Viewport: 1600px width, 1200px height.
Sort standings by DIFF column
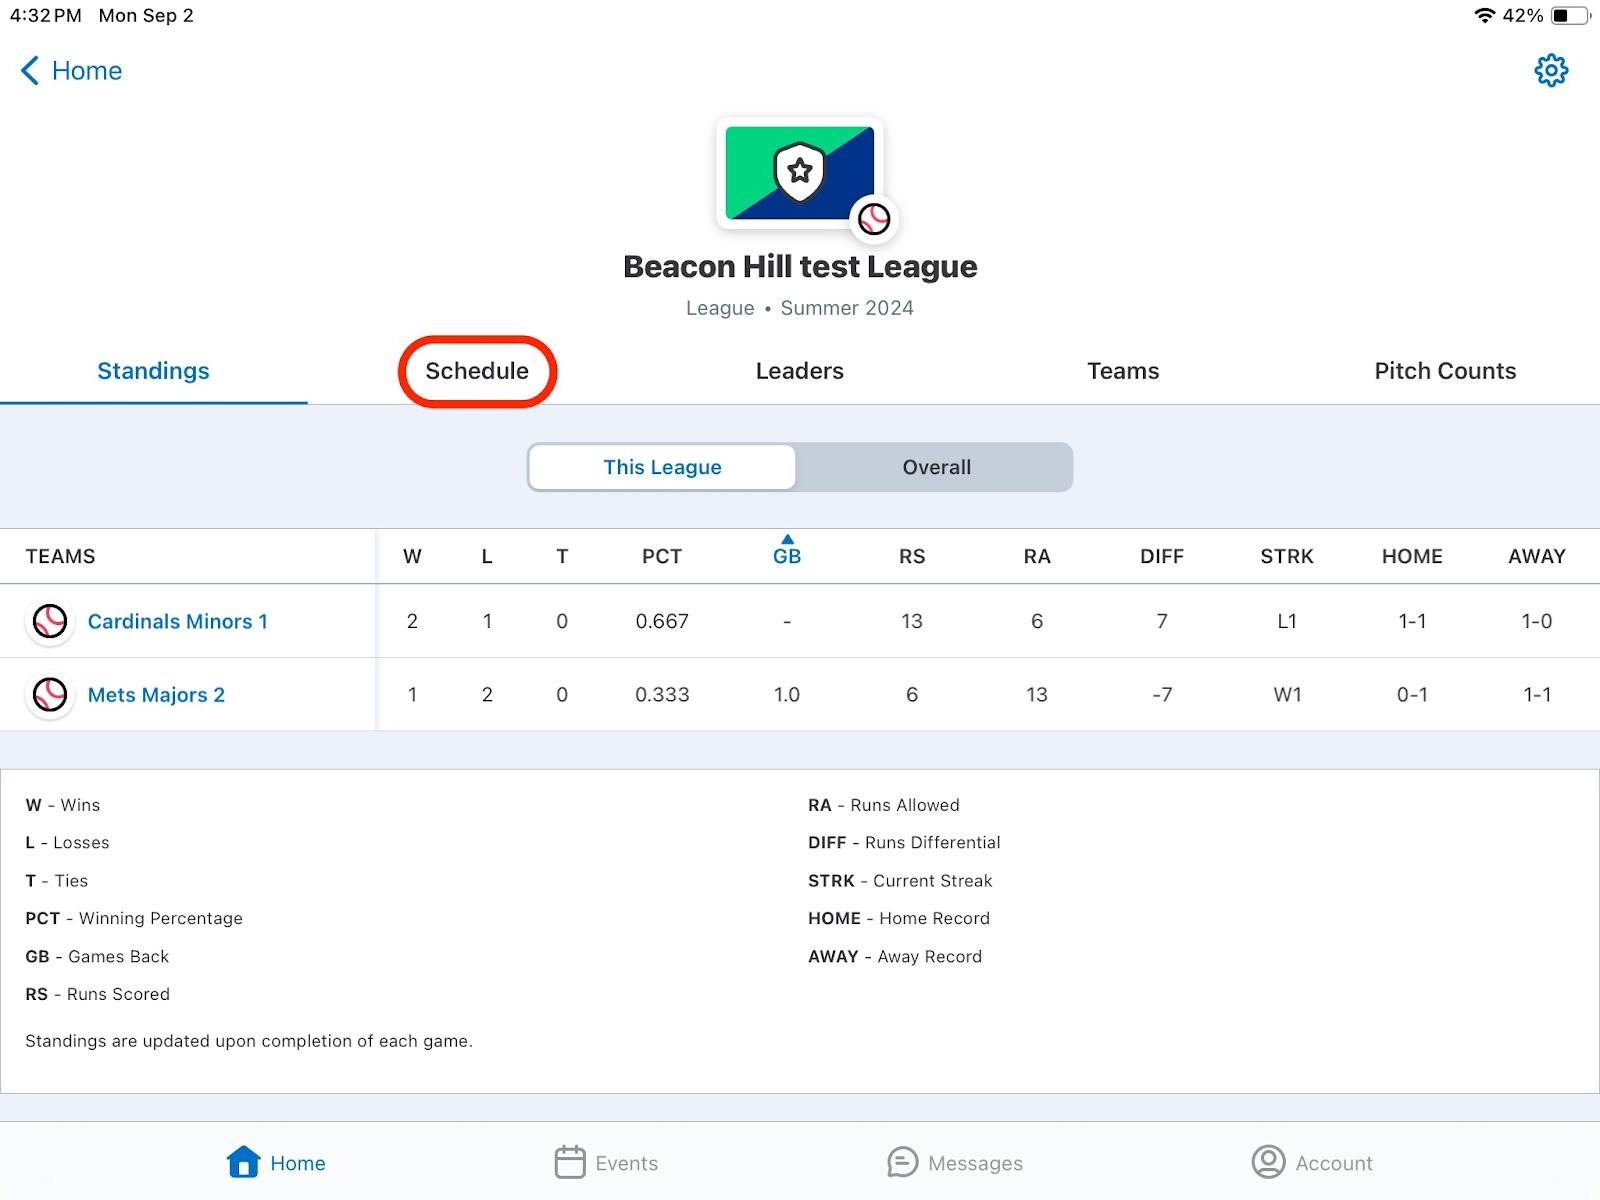(x=1161, y=556)
